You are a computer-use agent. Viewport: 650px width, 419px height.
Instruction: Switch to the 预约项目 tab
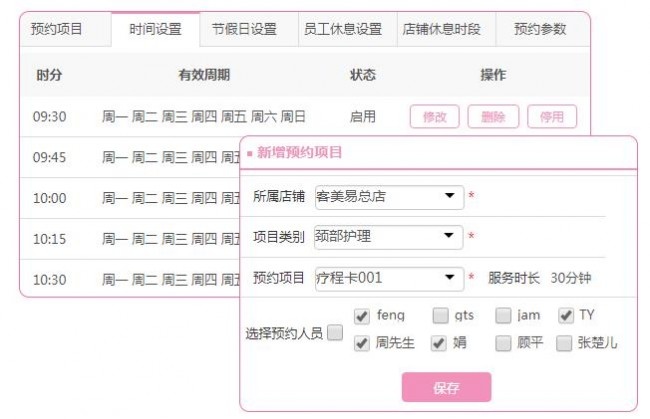click(x=57, y=29)
